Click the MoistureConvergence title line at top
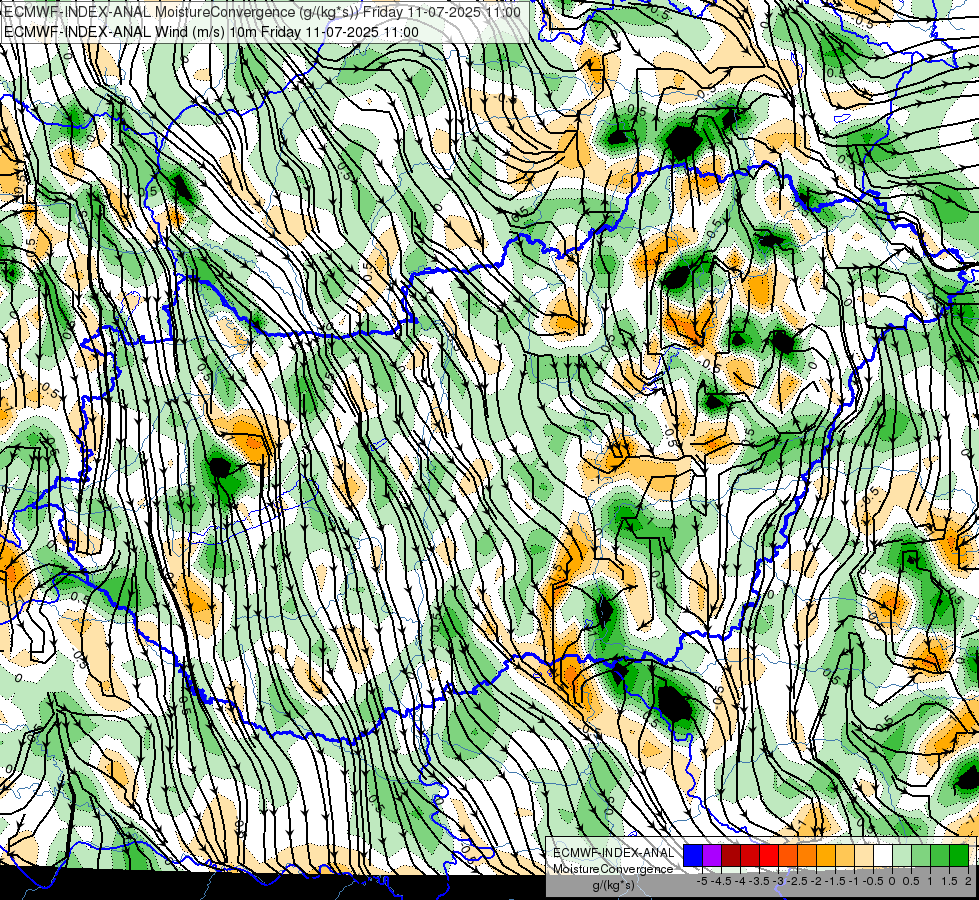The height and width of the screenshot is (900, 979). pos(262,12)
